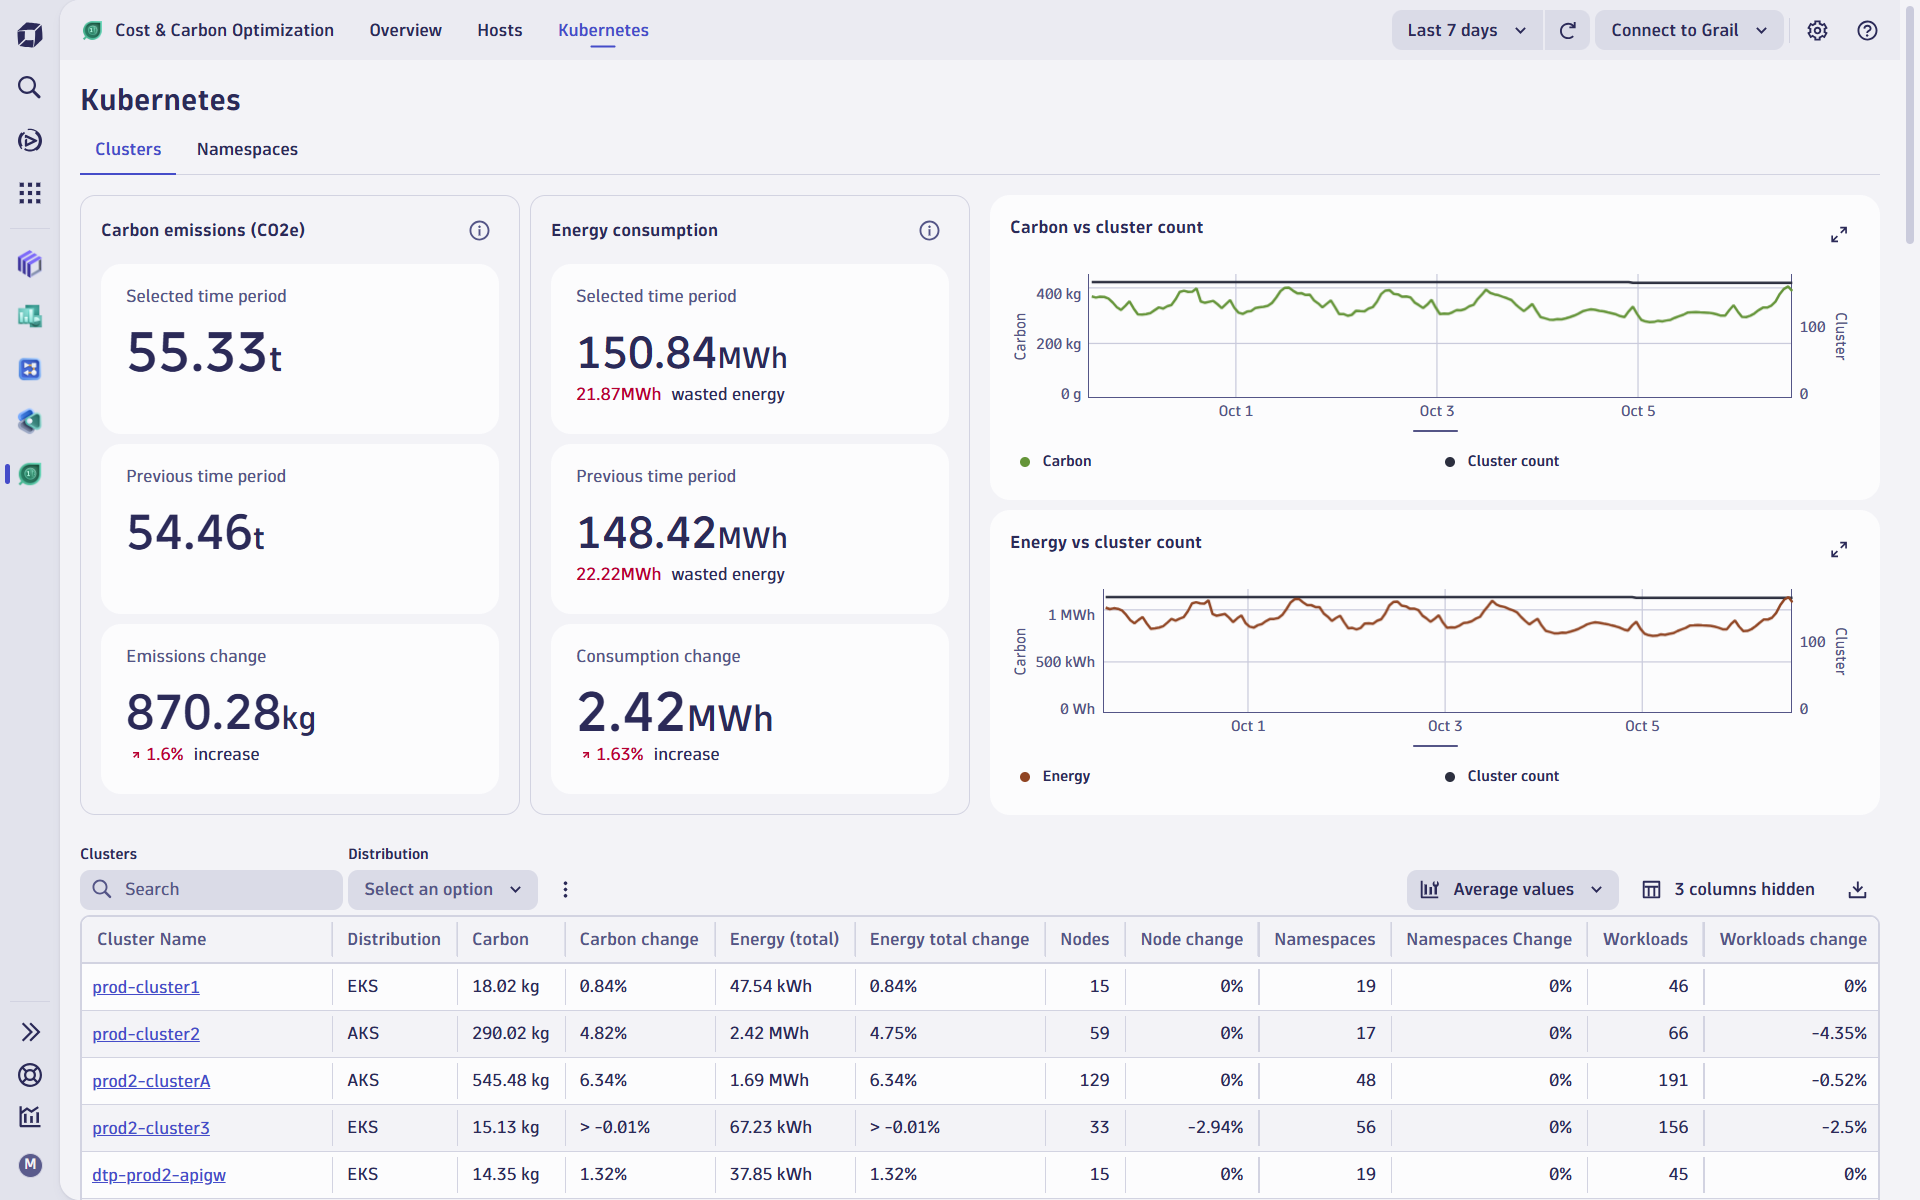Viewport: 1920px width, 1200px height.
Task: Open the Average values dropdown above the table
Action: pyautogui.click(x=1510, y=889)
